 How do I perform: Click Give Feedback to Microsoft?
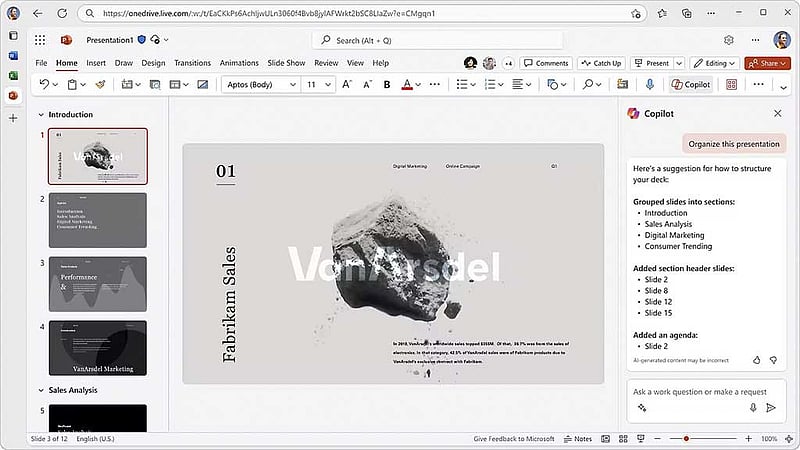(514, 439)
